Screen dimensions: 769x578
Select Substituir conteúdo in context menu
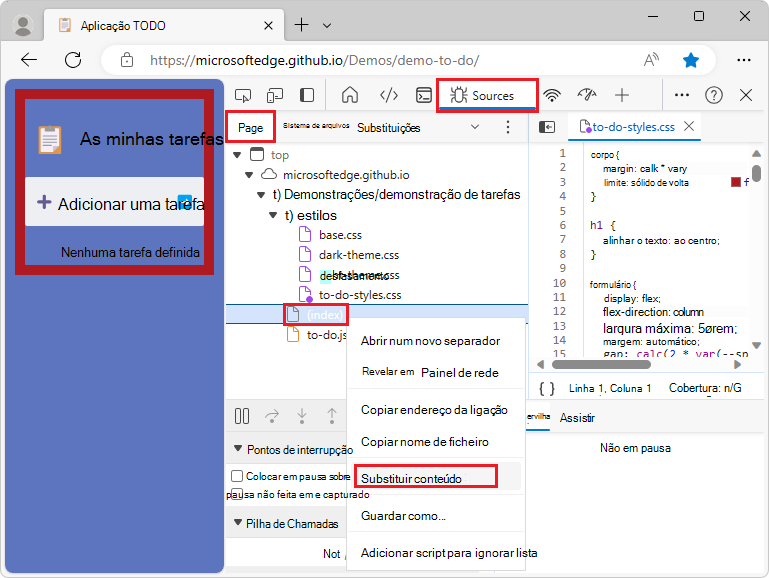[411, 478]
